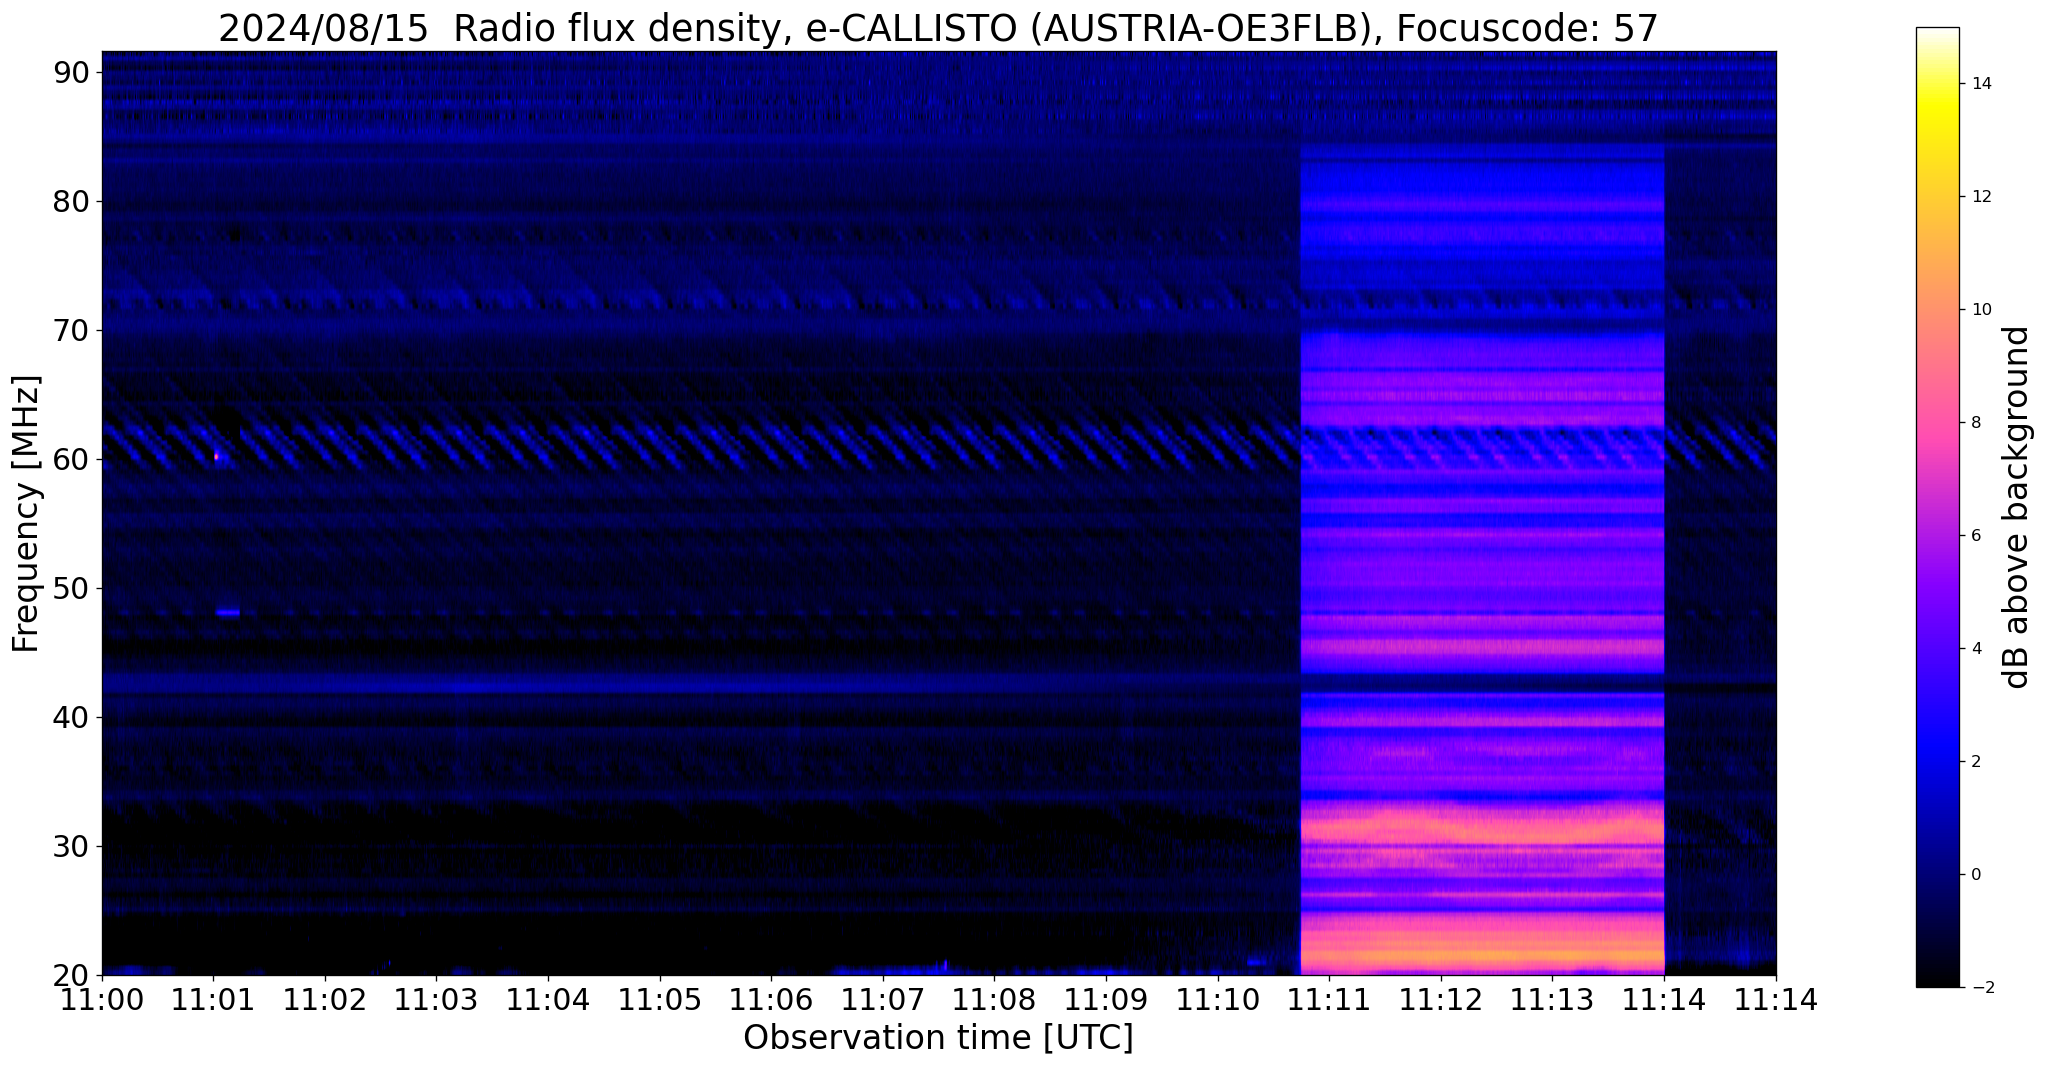Click the plot title mentioning AUSTRIA-OE3FLB
The width and height of the screenshot is (2047, 1067).
point(938,27)
